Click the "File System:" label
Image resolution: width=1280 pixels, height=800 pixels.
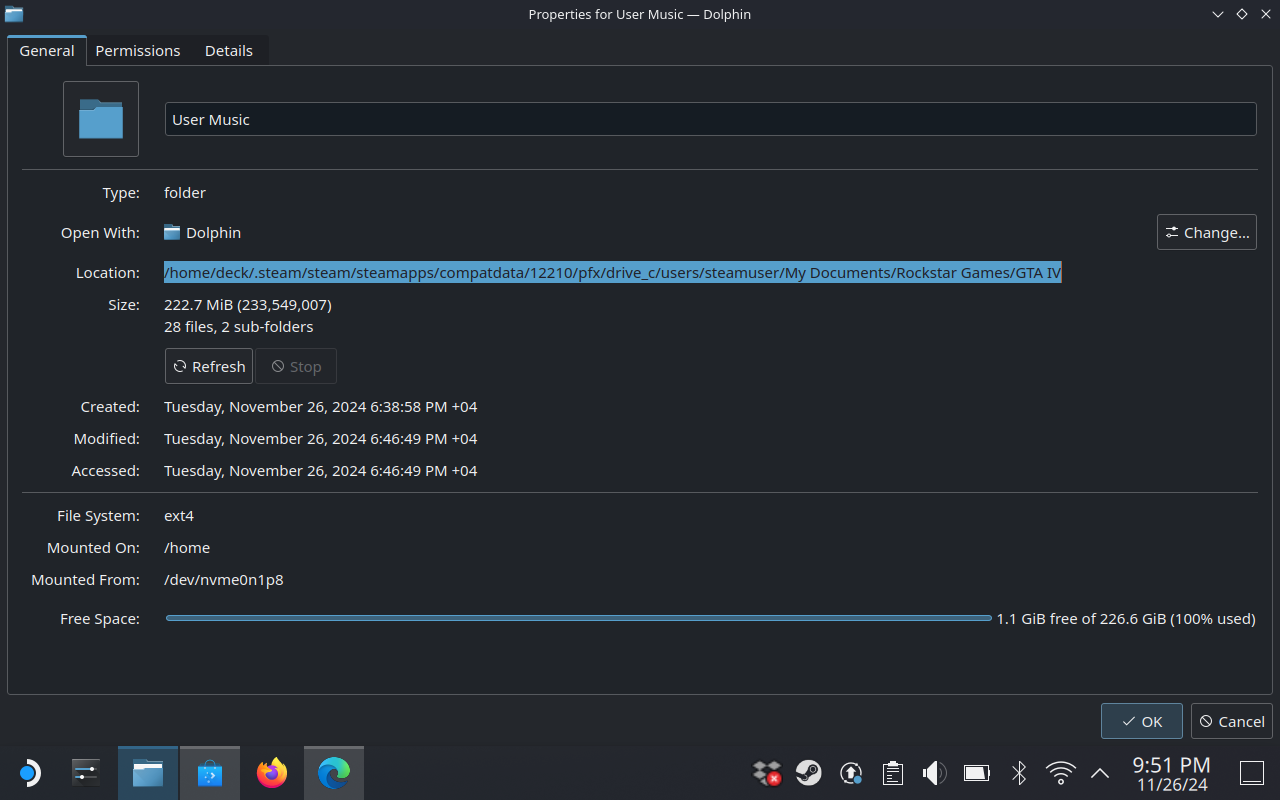tap(99, 516)
